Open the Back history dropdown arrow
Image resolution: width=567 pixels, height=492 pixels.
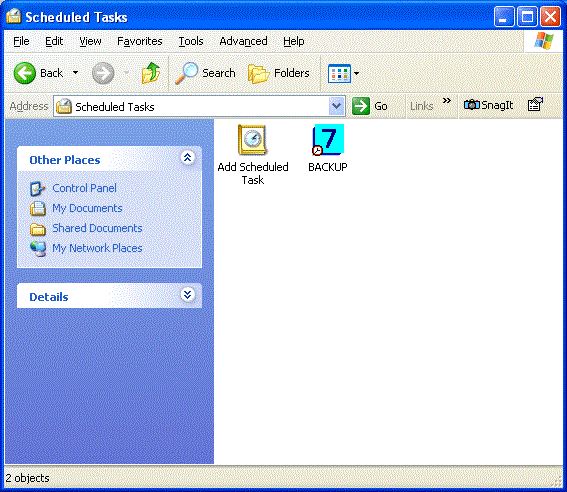pos(75,73)
